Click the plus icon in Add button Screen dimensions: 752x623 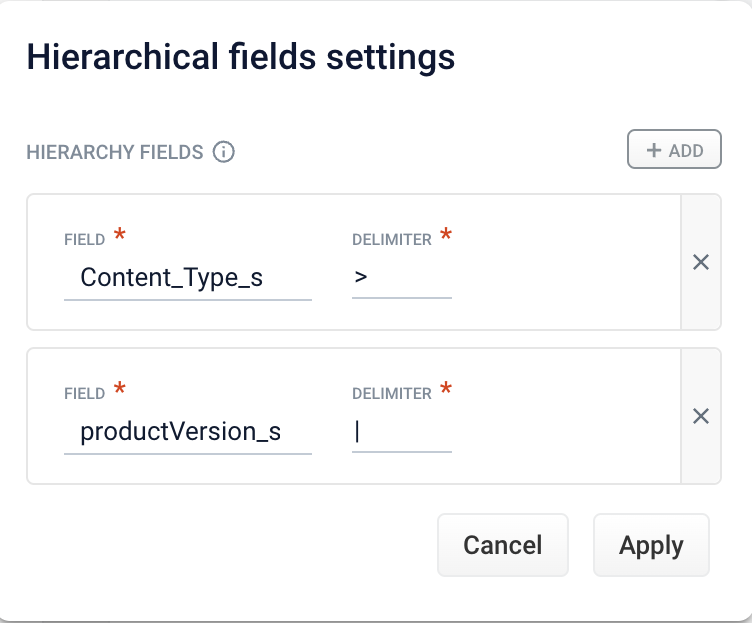point(654,151)
